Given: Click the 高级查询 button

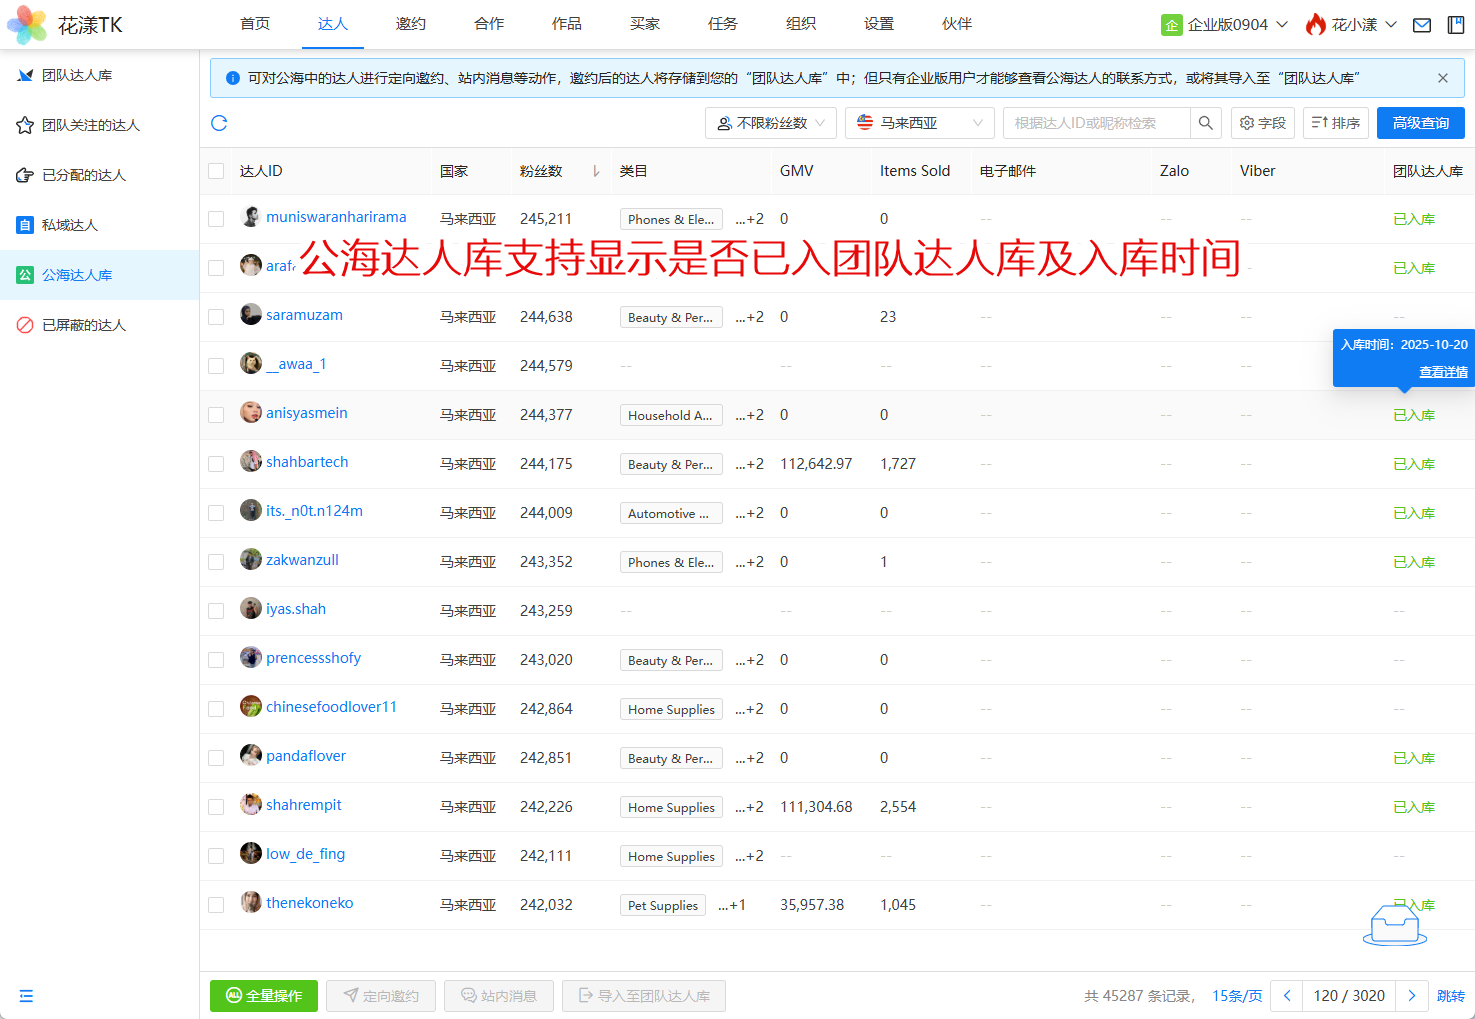Looking at the screenshot, I should pyautogui.click(x=1420, y=123).
